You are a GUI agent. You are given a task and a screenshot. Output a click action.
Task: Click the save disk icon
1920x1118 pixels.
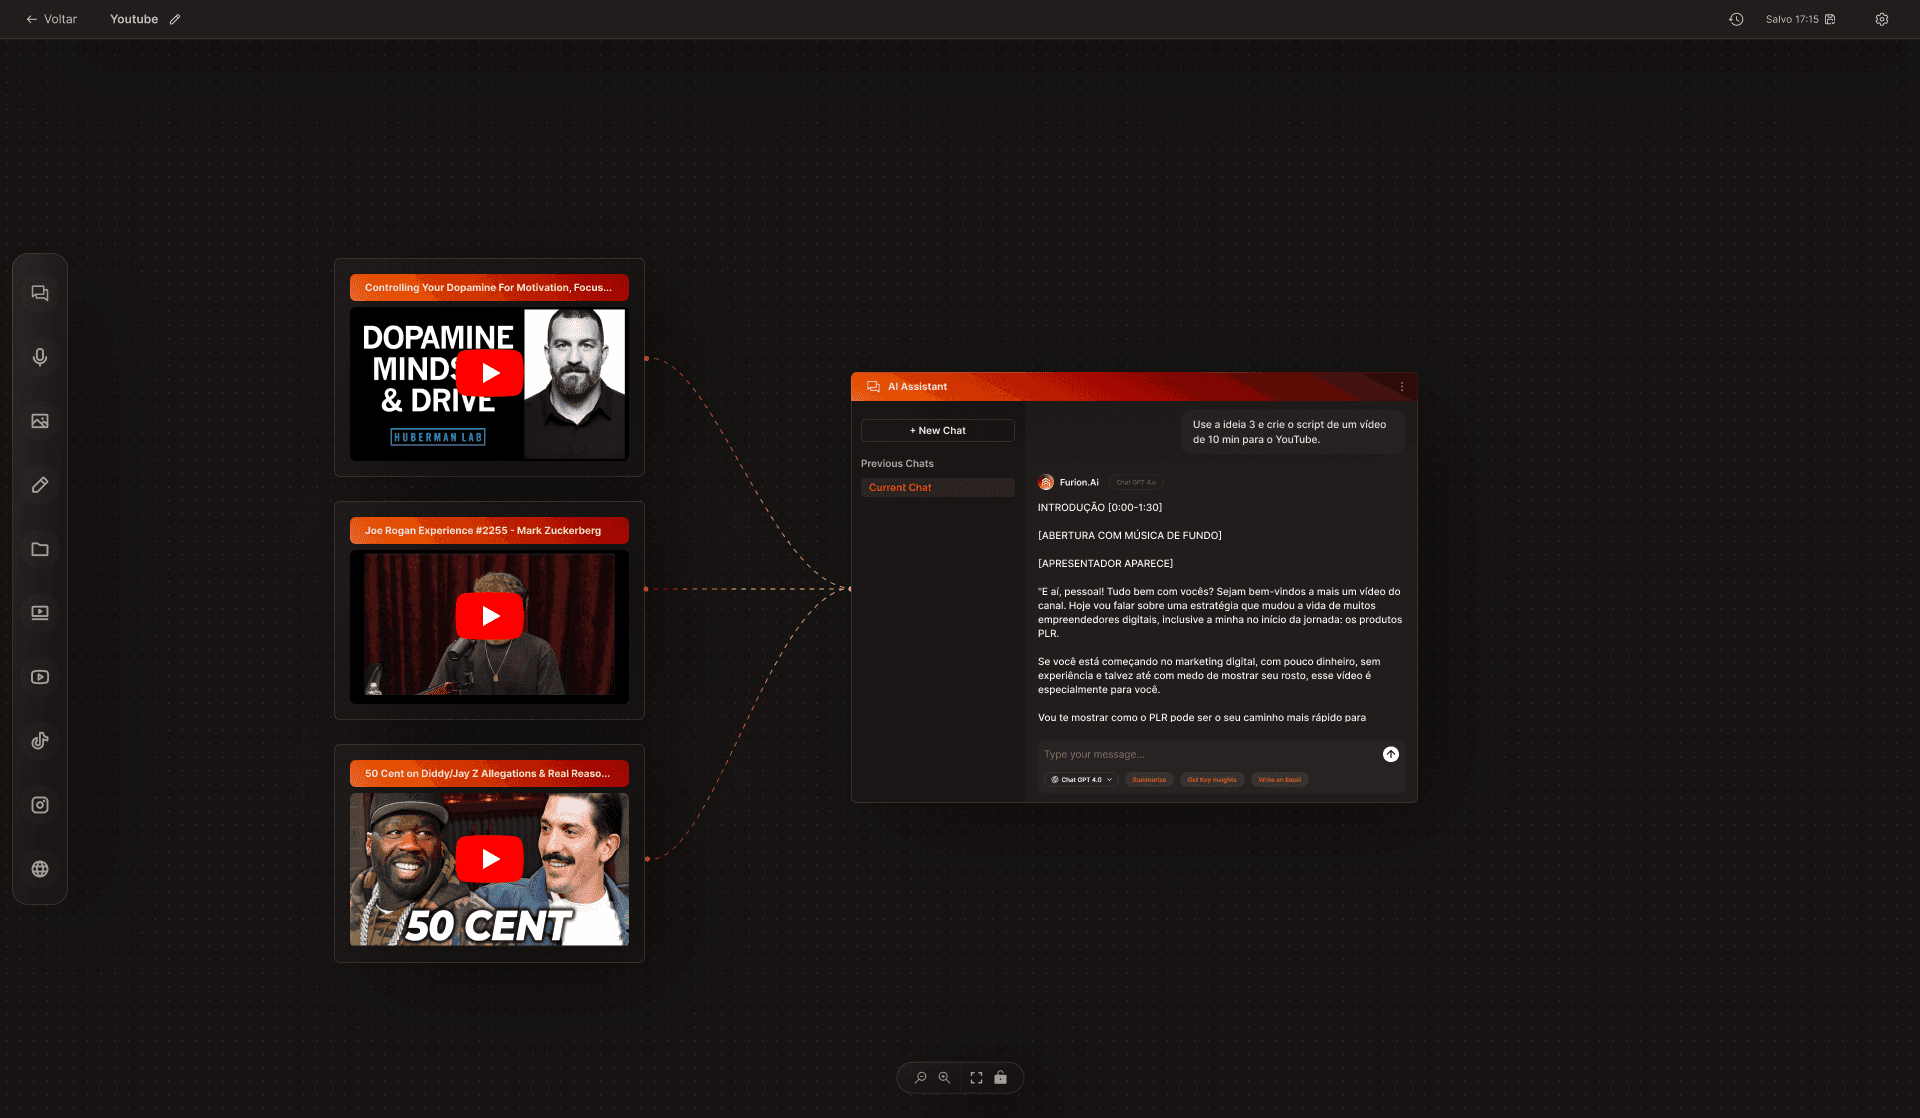coord(1830,19)
